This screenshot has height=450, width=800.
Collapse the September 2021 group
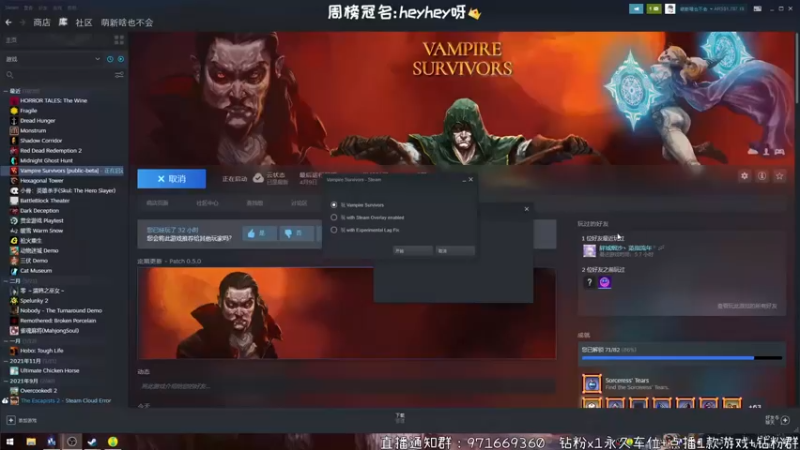(x=6, y=381)
